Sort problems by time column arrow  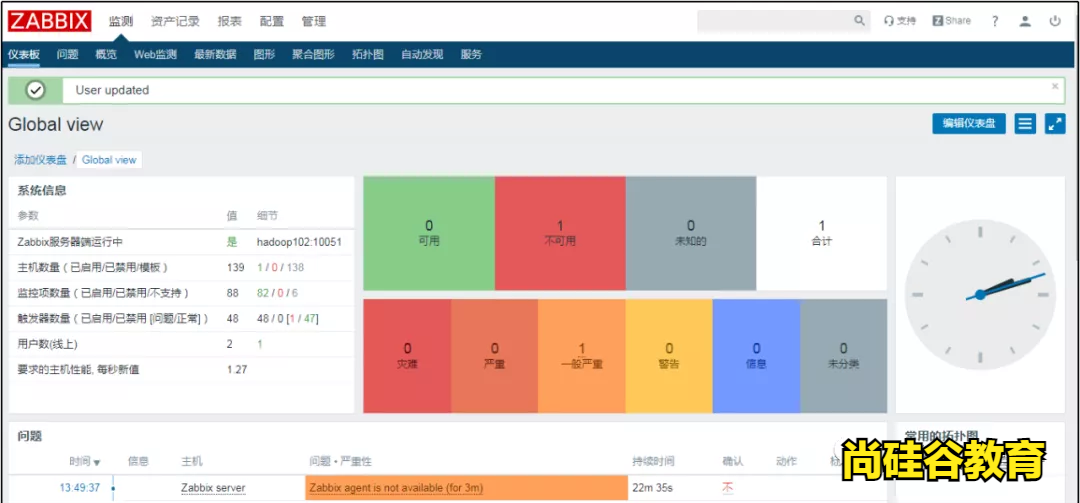point(97,462)
